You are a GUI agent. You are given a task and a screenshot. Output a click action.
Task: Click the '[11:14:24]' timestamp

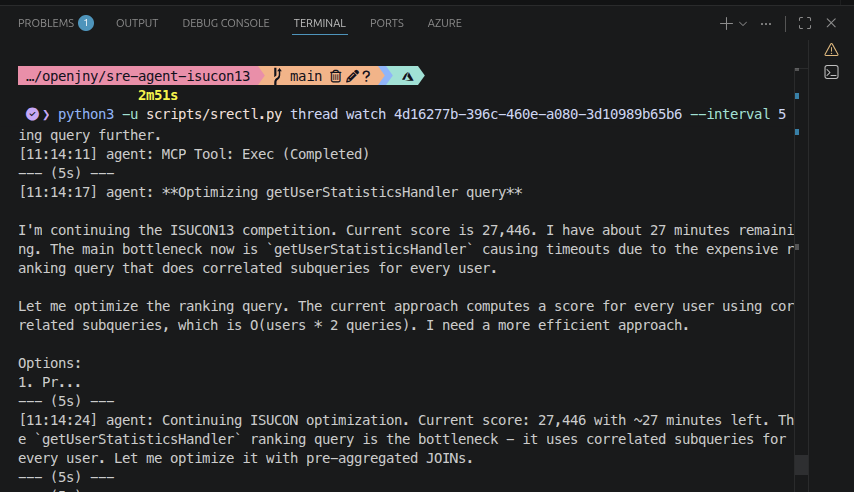click(58, 421)
